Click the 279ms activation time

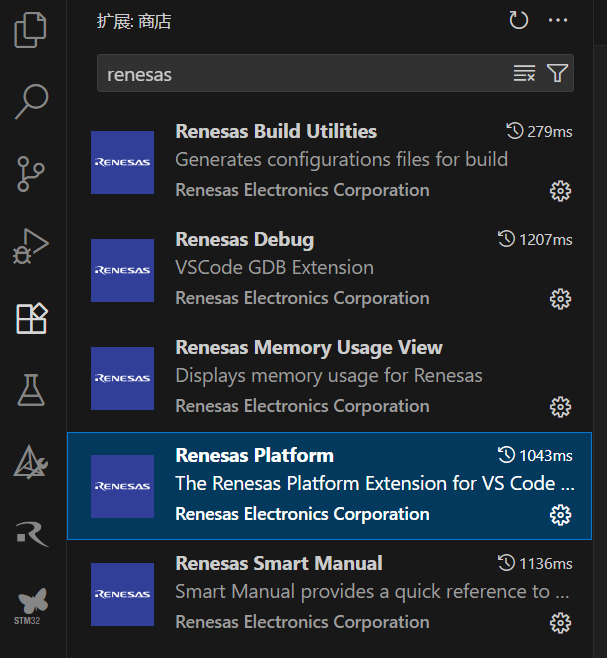coord(539,131)
